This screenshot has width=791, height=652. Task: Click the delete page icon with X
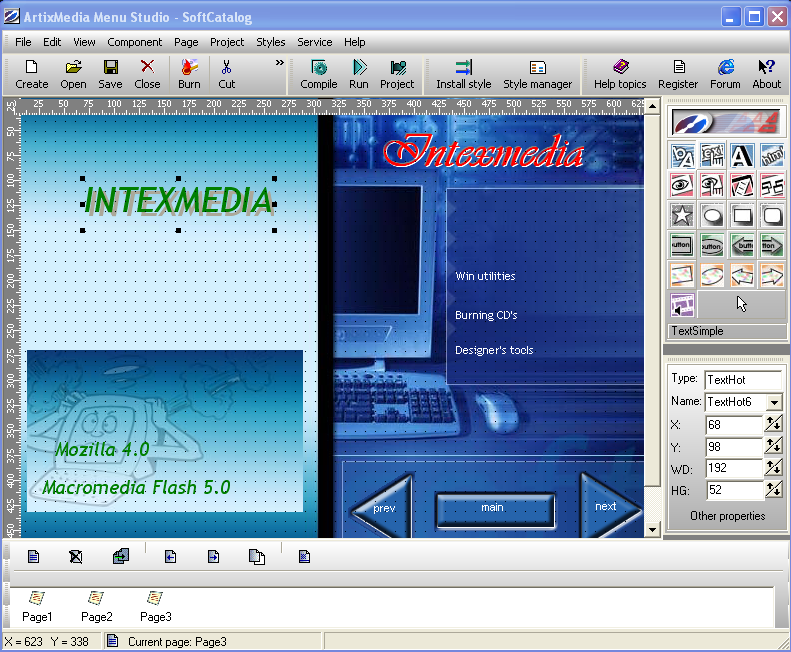[x=76, y=557]
